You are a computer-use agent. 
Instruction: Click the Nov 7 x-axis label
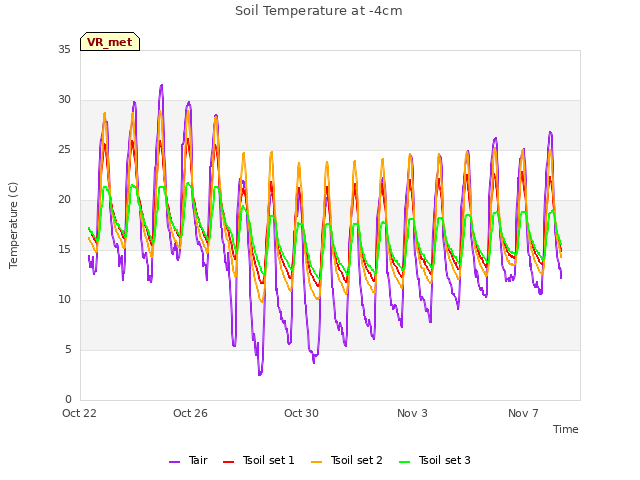click(x=523, y=413)
